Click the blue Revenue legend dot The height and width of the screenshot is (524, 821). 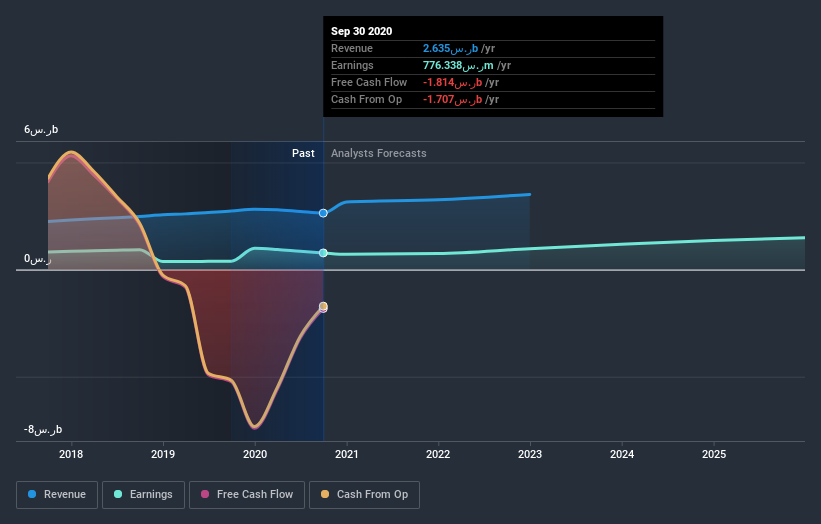(32, 494)
